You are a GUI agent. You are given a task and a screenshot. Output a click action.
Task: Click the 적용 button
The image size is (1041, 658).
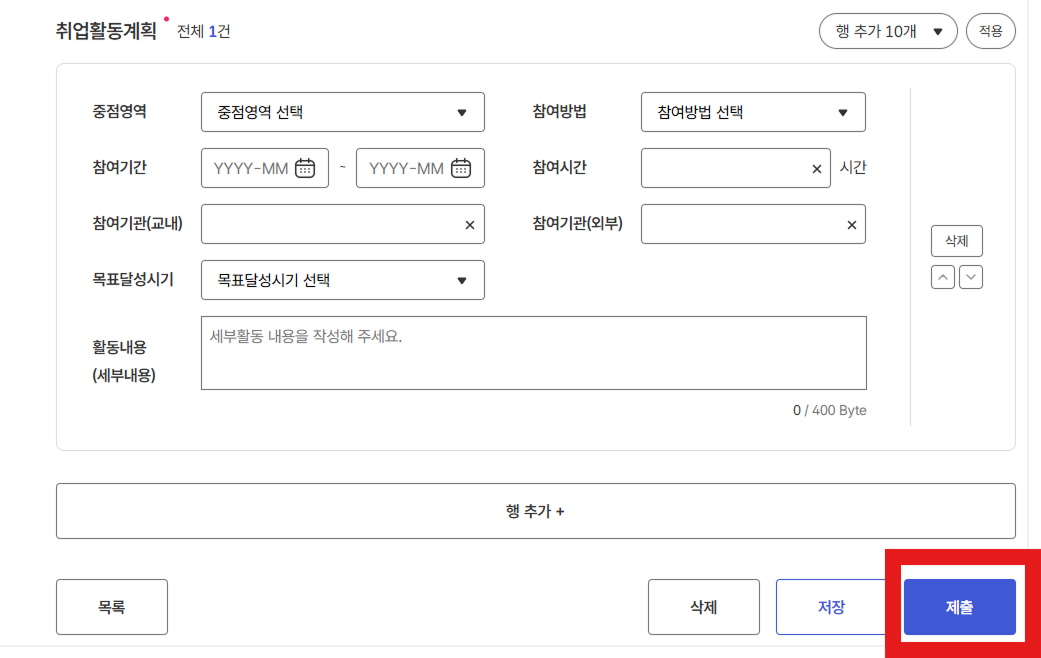[x=990, y=31]
